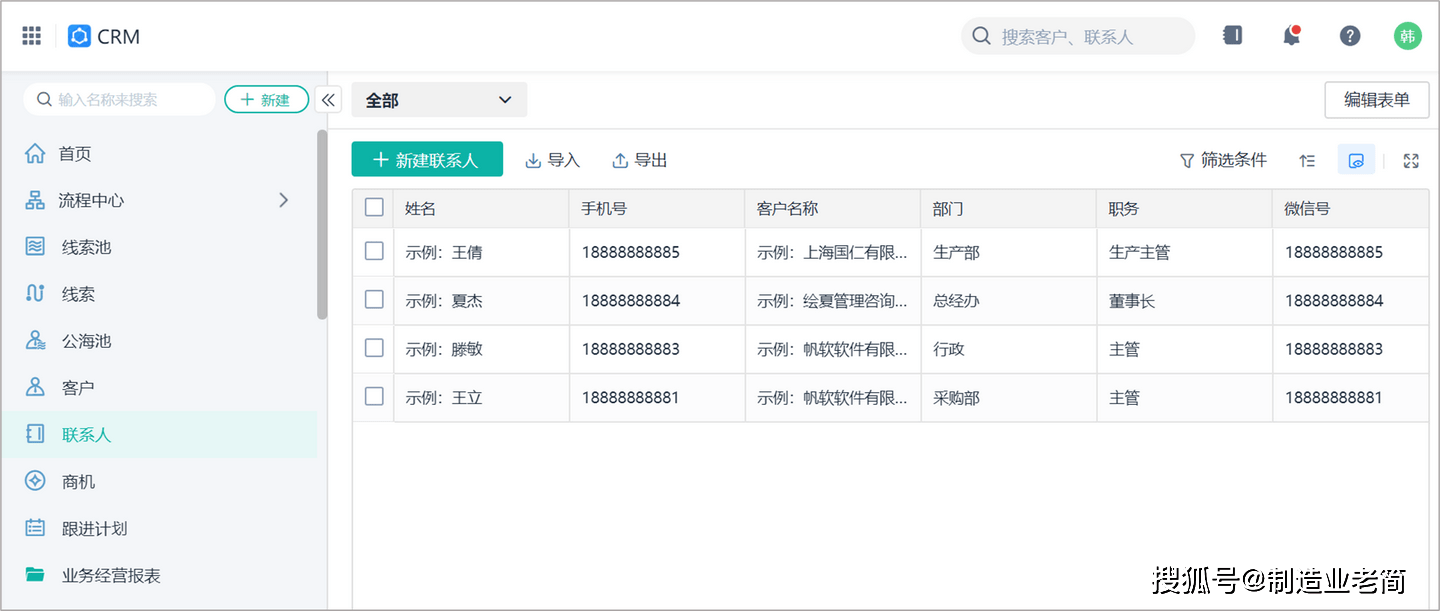Select the header checkbox to select all rows
Image resolution: width=1440 pixels, height=611 pixels.
pyautogui.click(x=373, y=207)
